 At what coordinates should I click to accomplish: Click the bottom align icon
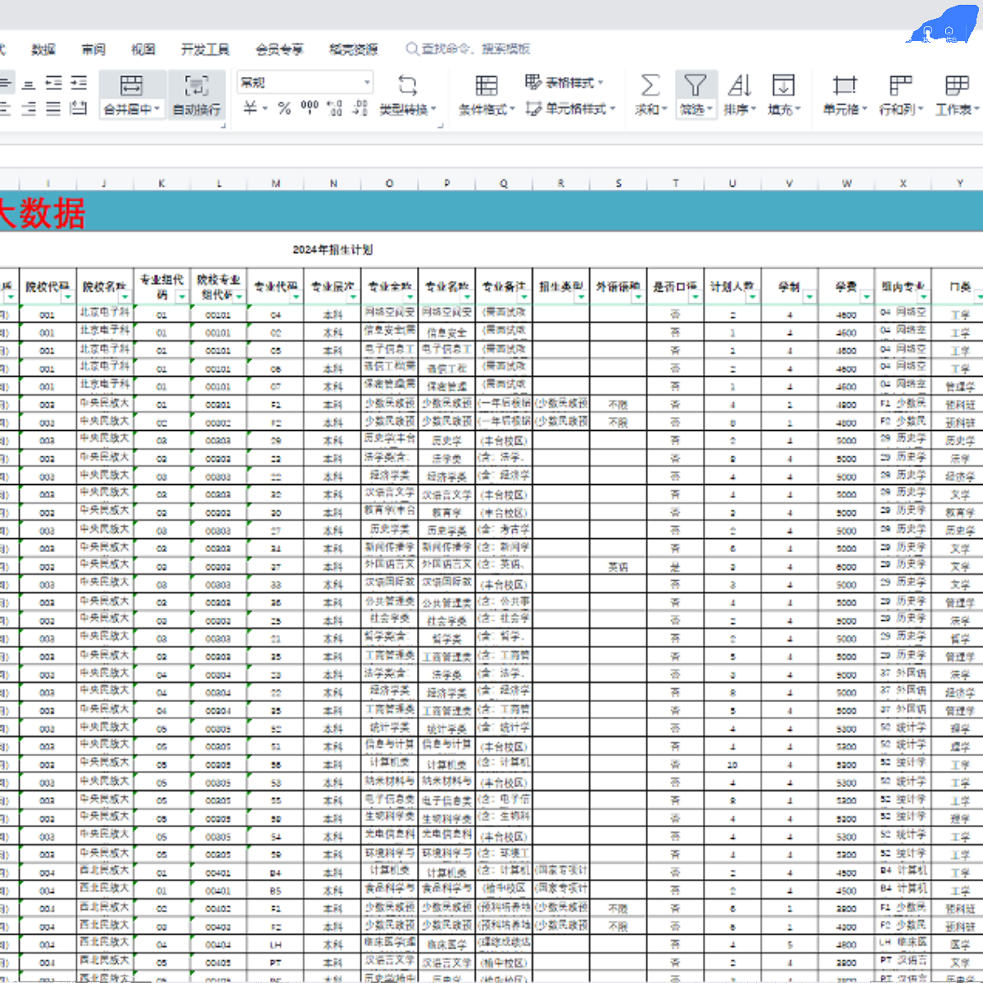click(x=28, y=84)
